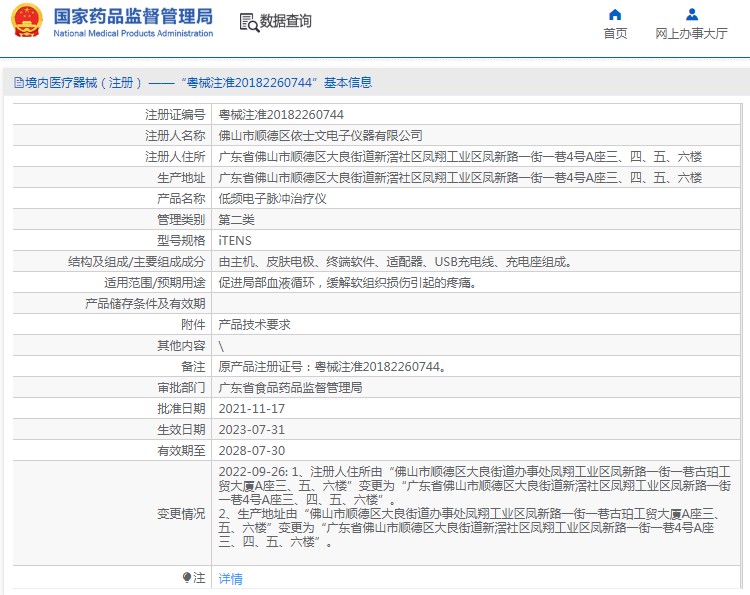Go to 数据查询 section title
This screenshot has height=595, width=750.
coord(286,21)
